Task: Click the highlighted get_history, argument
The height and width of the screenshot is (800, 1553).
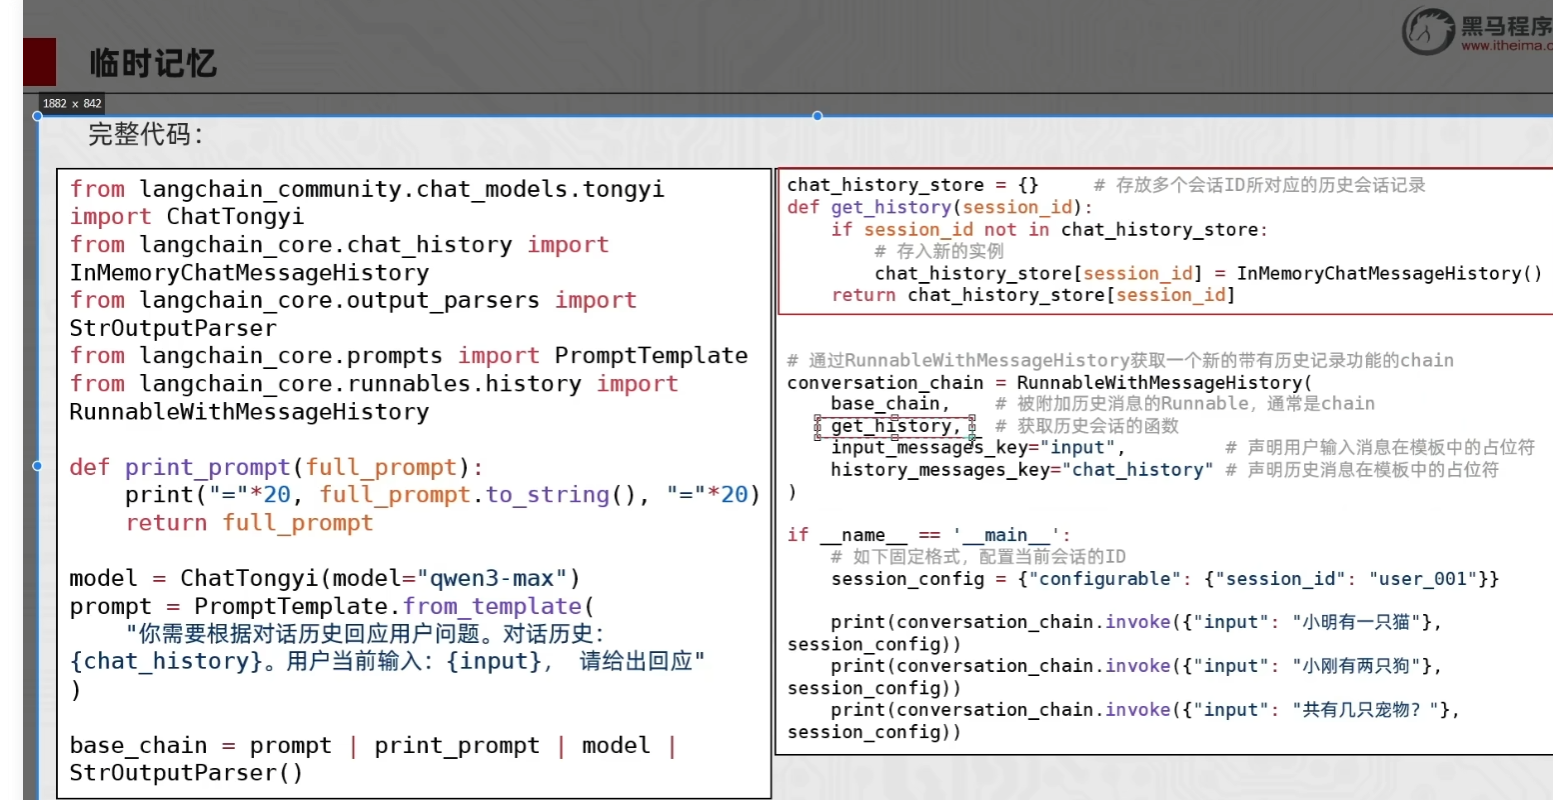Action: pos(896,427)
